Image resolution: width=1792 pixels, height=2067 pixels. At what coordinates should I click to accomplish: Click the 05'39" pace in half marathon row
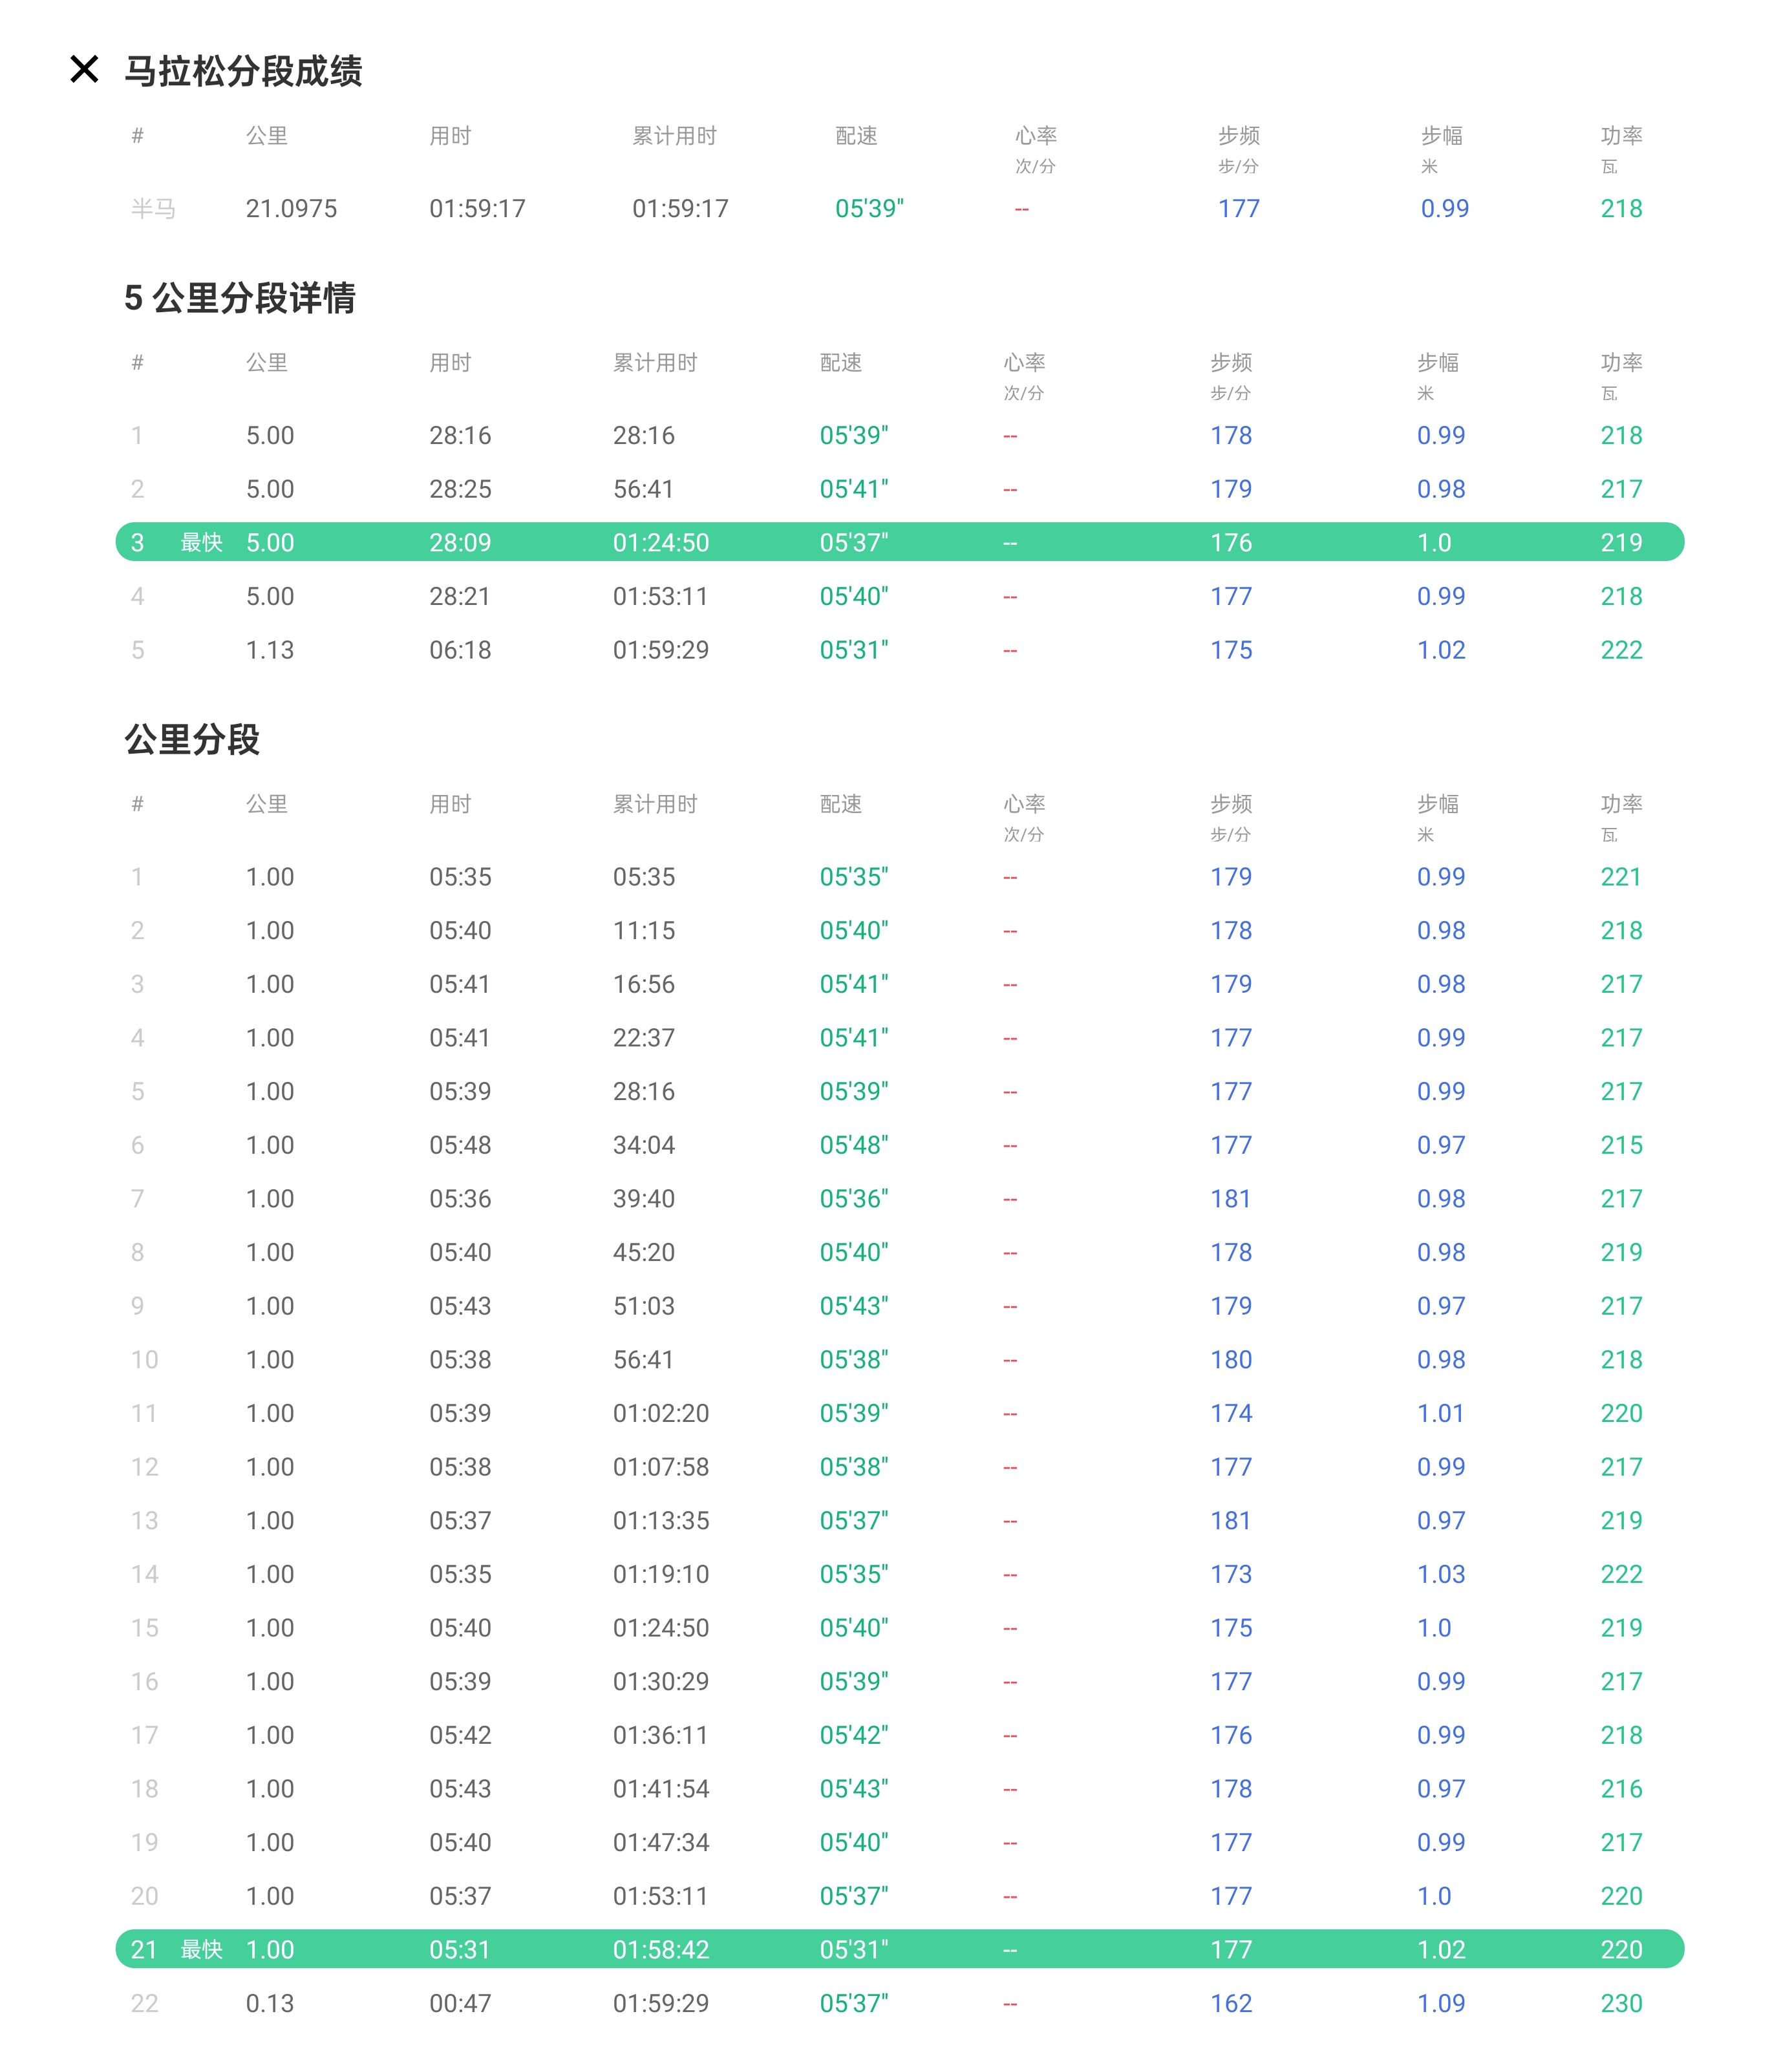869,208
